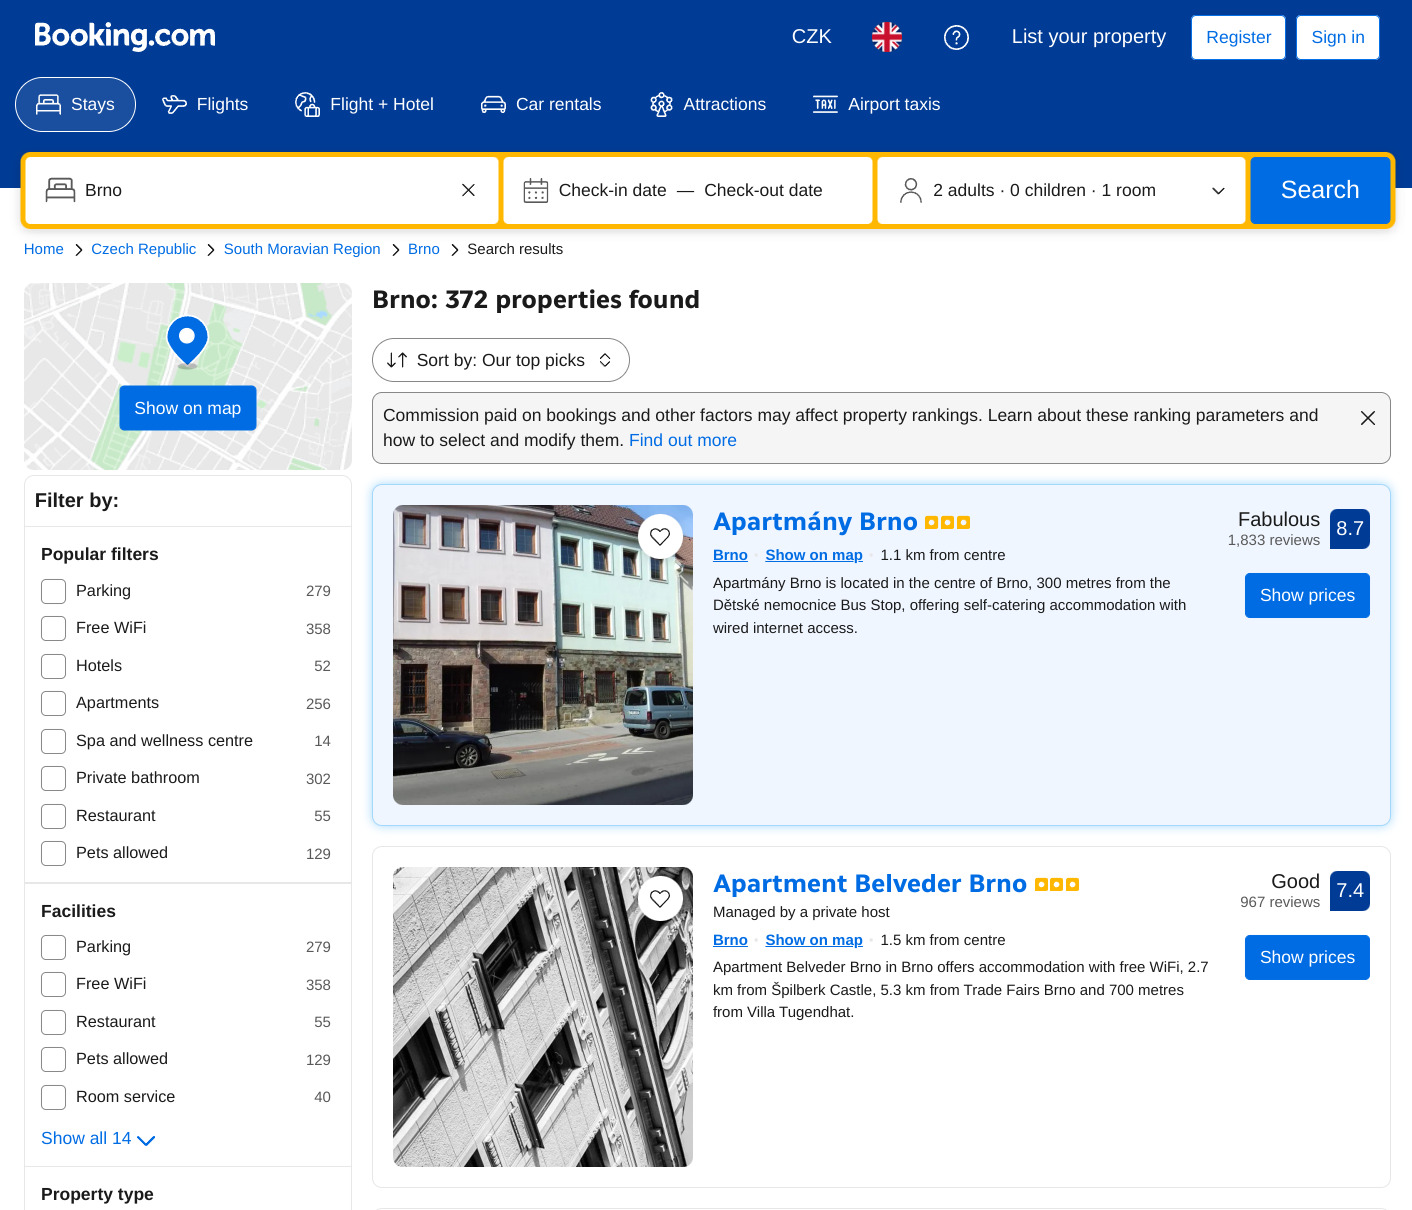The height and width of the screenshot is (1210, 1412).
Task: Switch to the Flights tab
Action: [205, 104]
